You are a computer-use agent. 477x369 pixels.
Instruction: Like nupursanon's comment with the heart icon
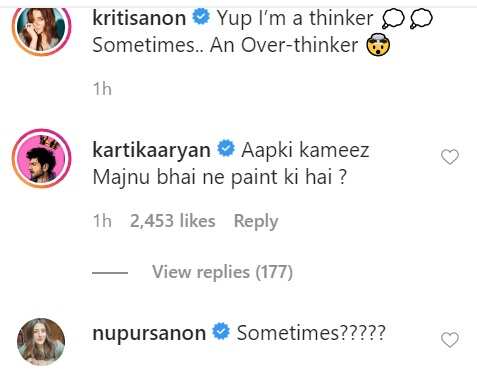click(450, 340)
